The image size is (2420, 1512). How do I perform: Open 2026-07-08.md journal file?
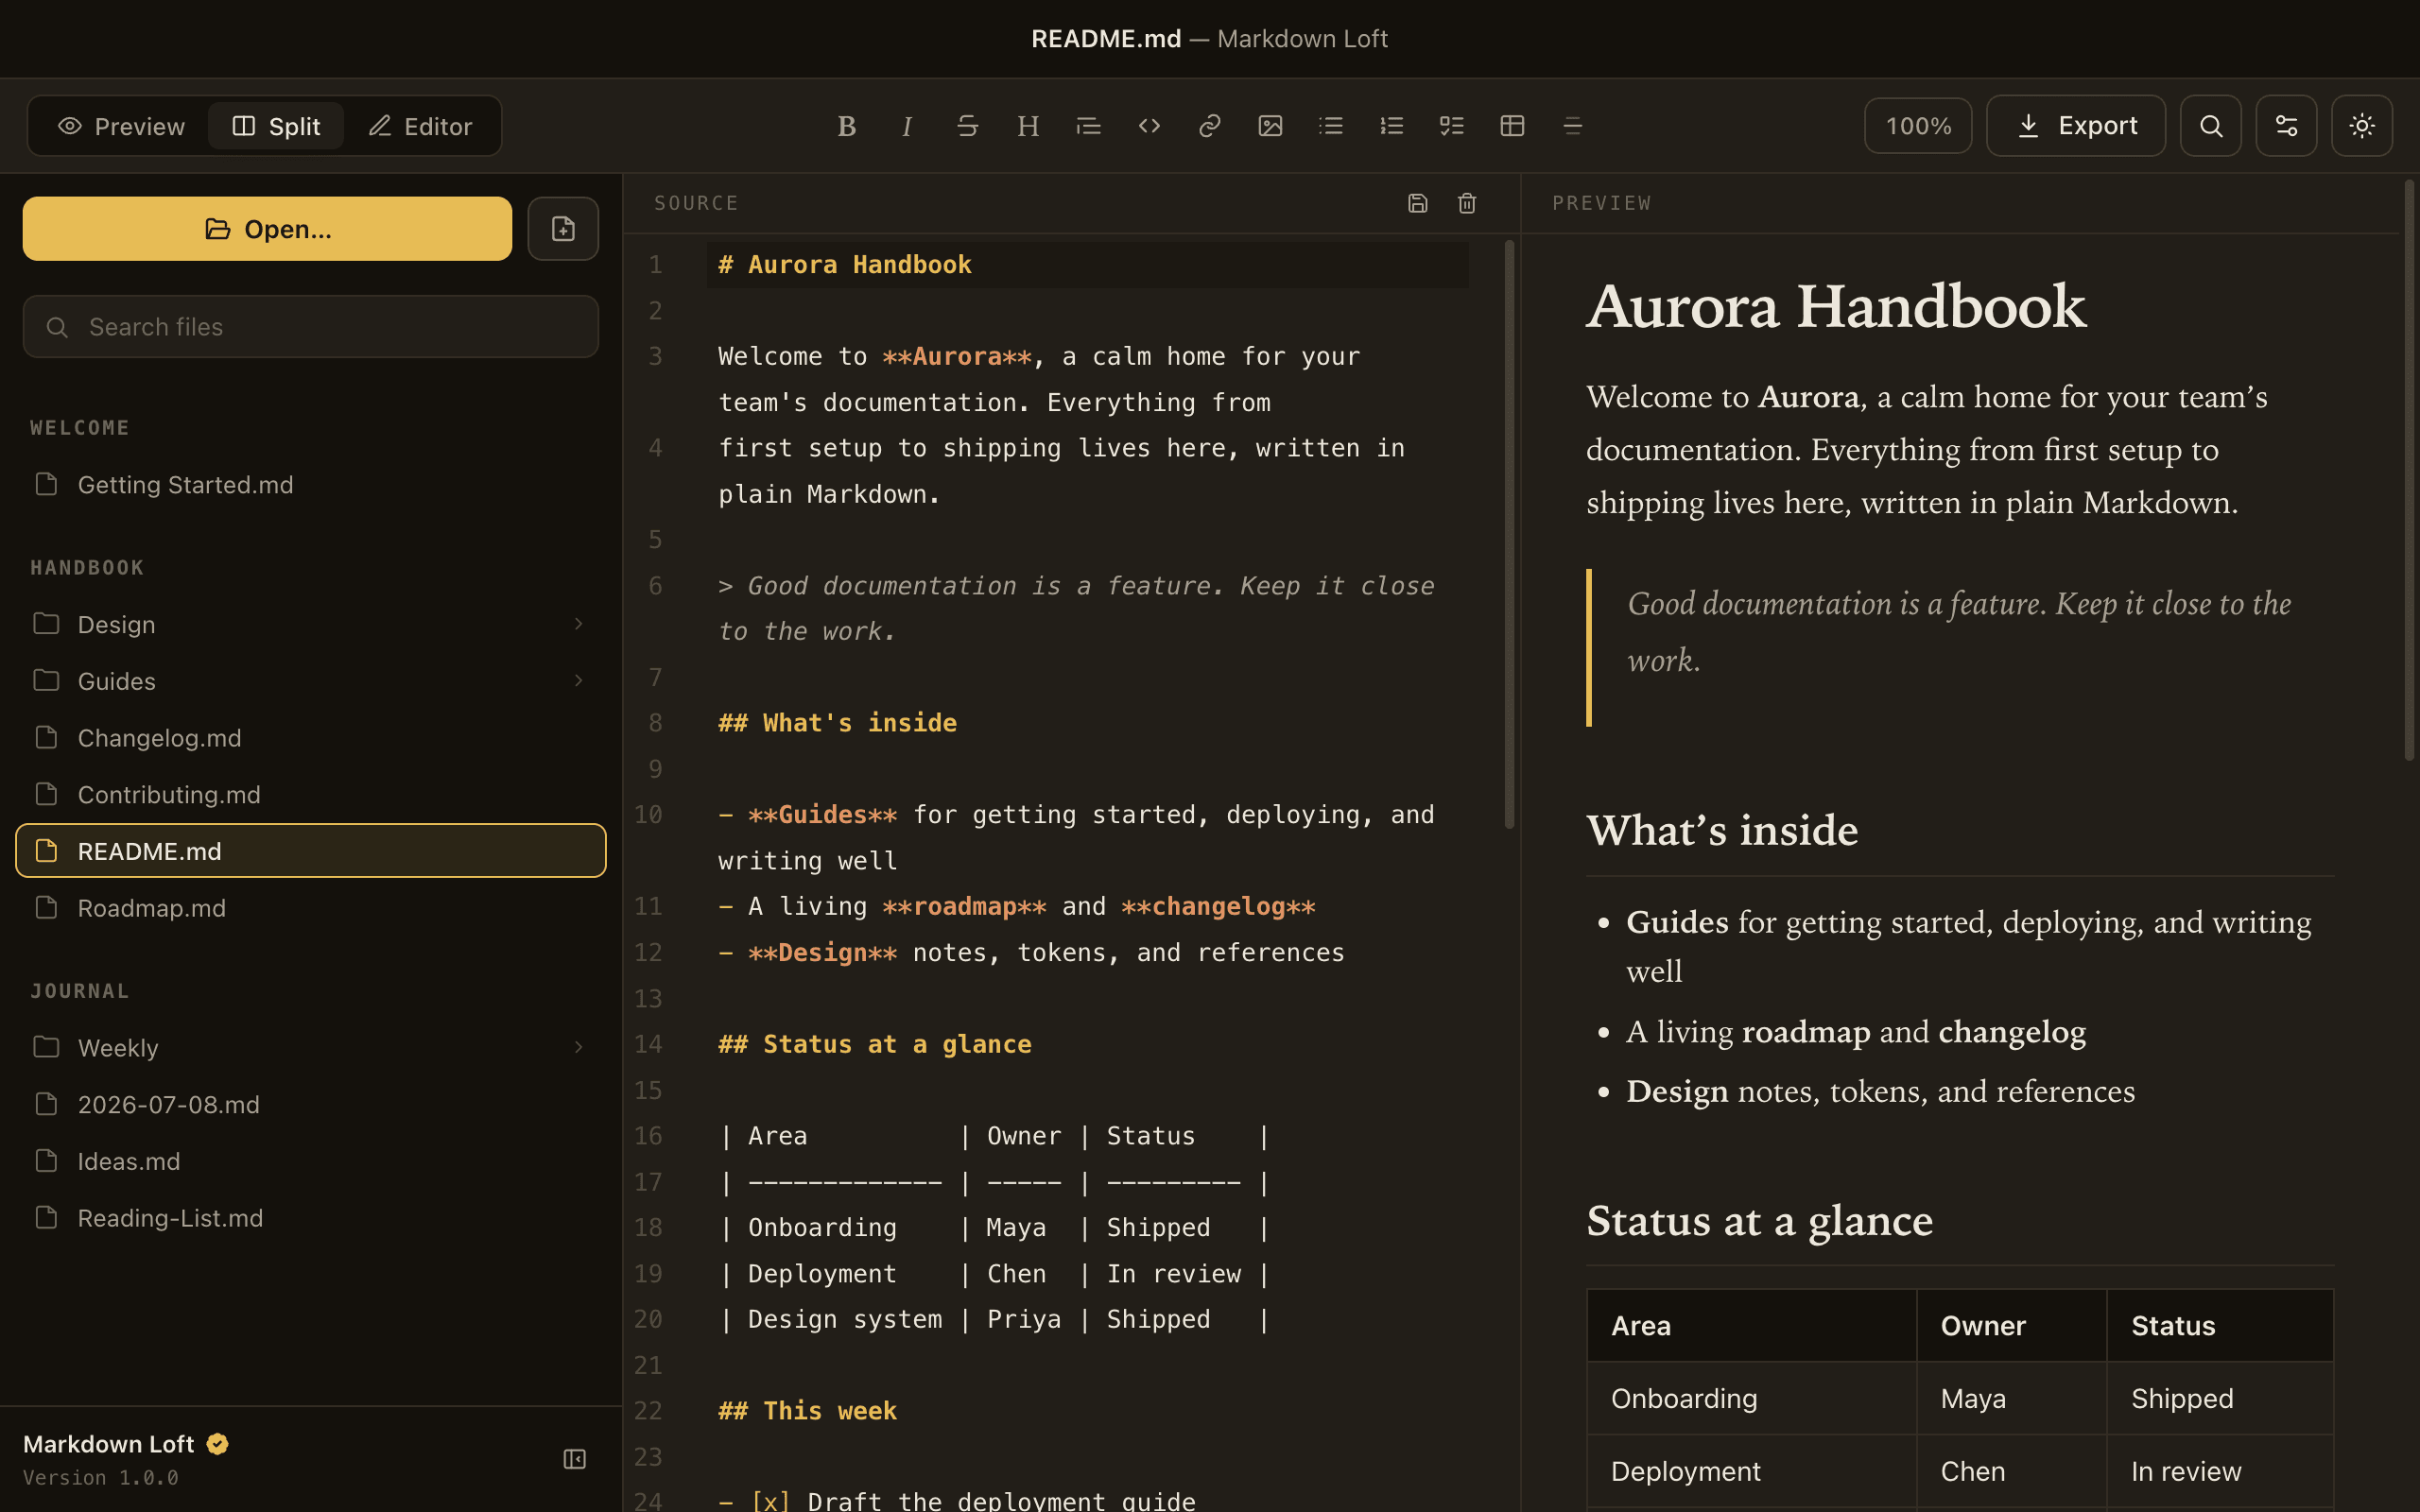[x=311, y=1104]
